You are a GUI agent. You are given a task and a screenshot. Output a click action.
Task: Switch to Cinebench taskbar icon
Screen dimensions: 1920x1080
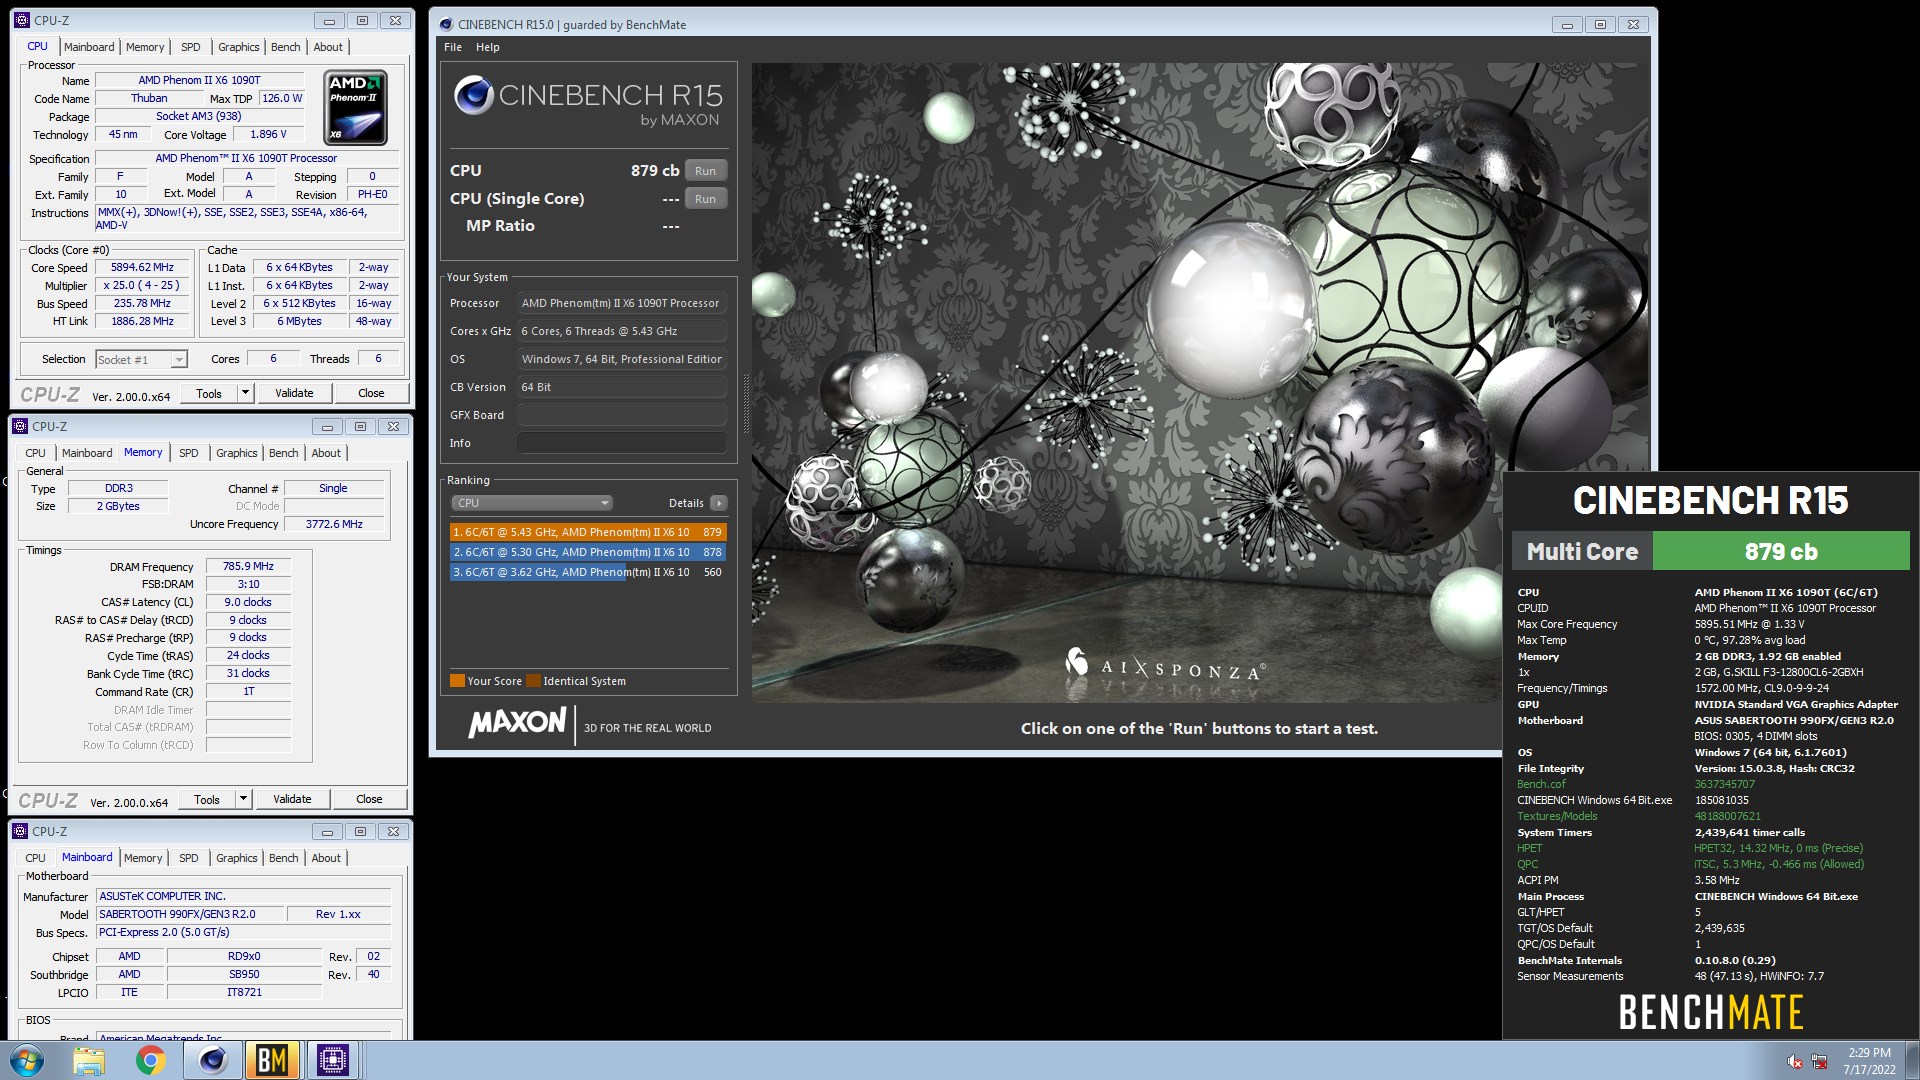click(212, 1060)
